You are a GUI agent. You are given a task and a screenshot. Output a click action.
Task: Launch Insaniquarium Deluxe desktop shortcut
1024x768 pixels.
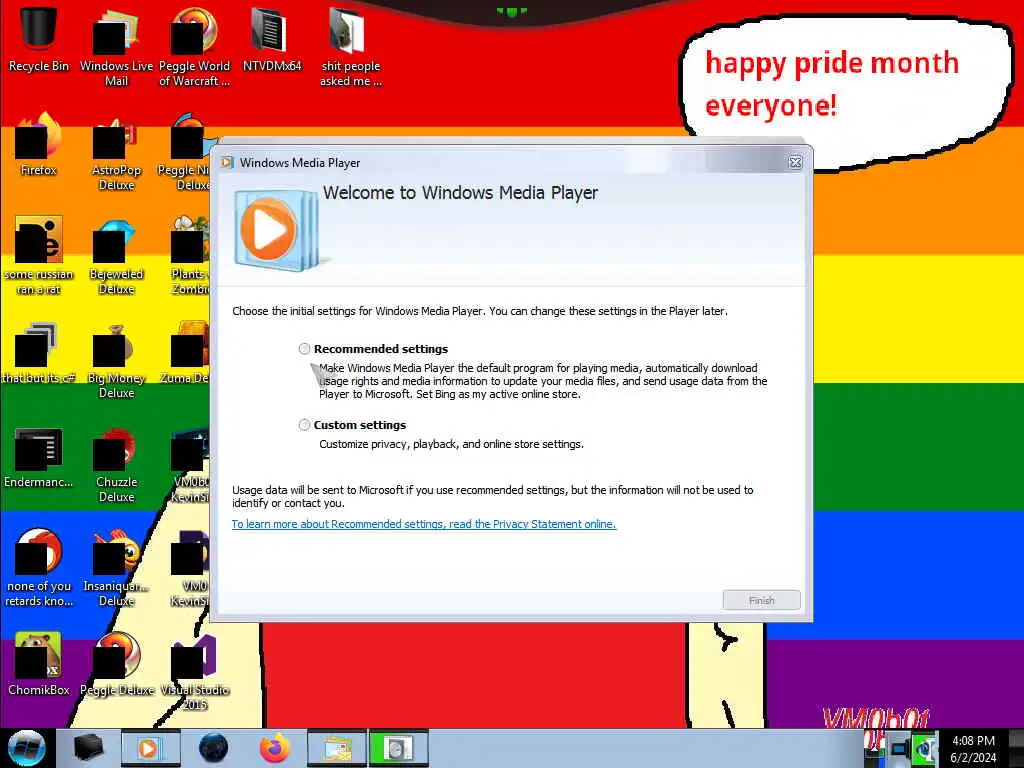click(116, 567)
